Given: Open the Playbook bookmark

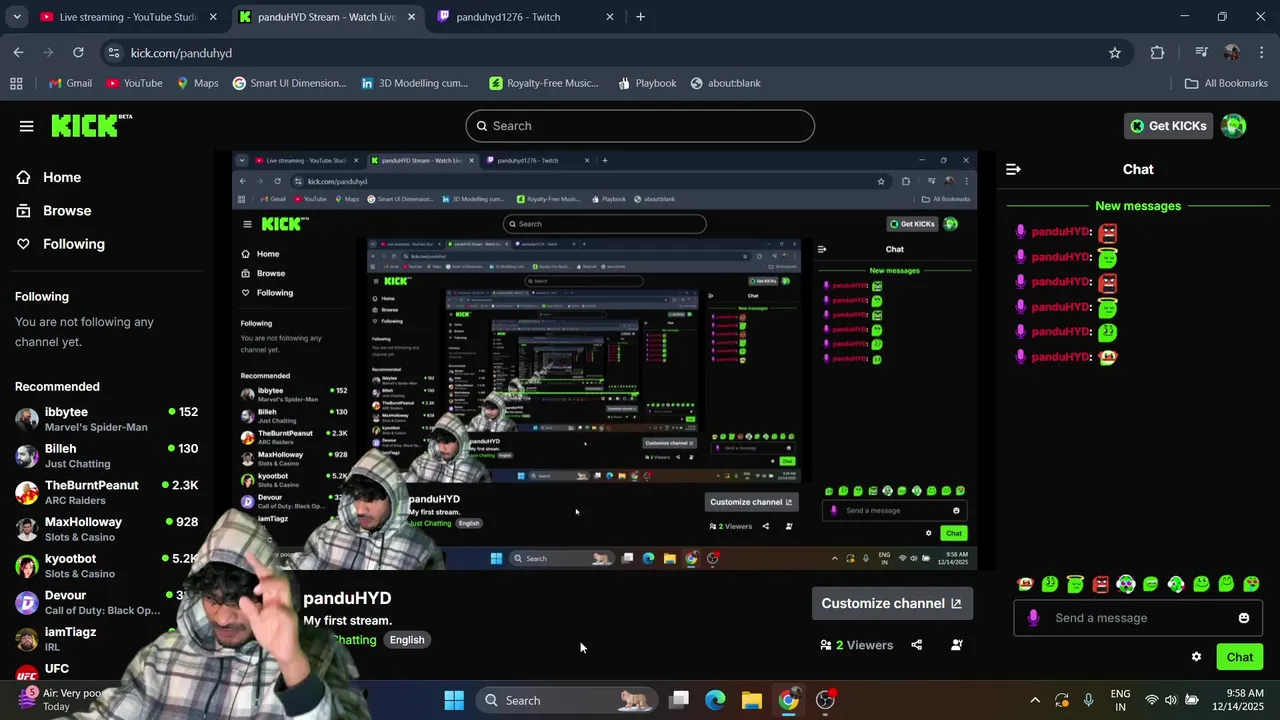Looking at the screenshot, I should click(647, 83).
